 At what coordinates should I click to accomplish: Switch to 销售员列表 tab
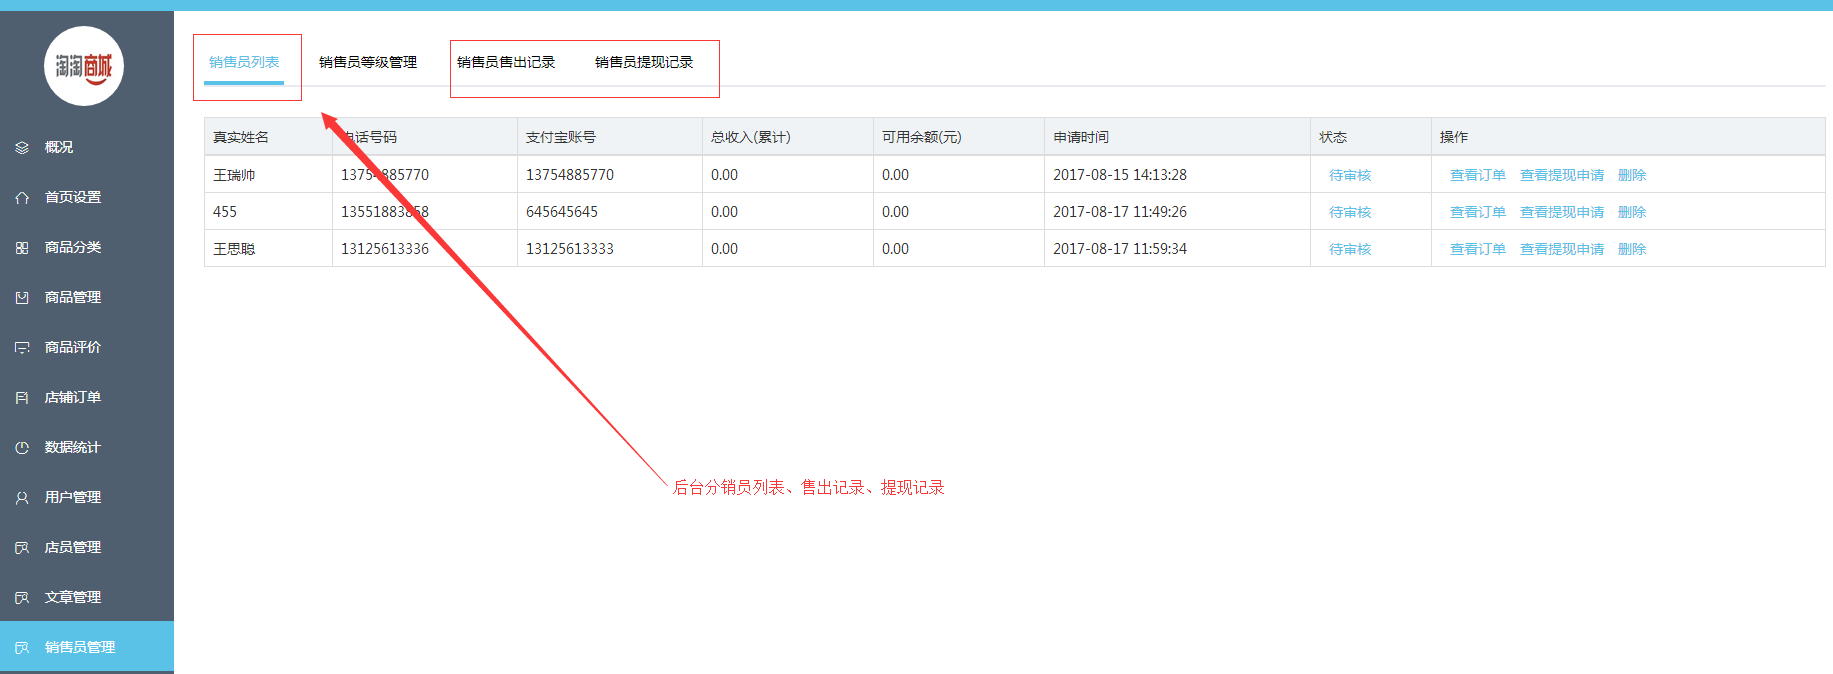[244, 62]
